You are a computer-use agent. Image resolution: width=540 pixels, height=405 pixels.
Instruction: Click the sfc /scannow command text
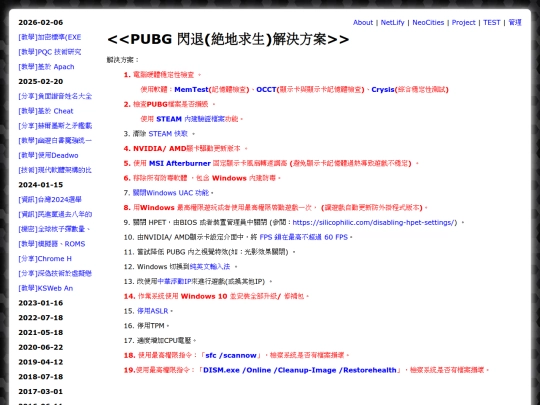point(231,355)
